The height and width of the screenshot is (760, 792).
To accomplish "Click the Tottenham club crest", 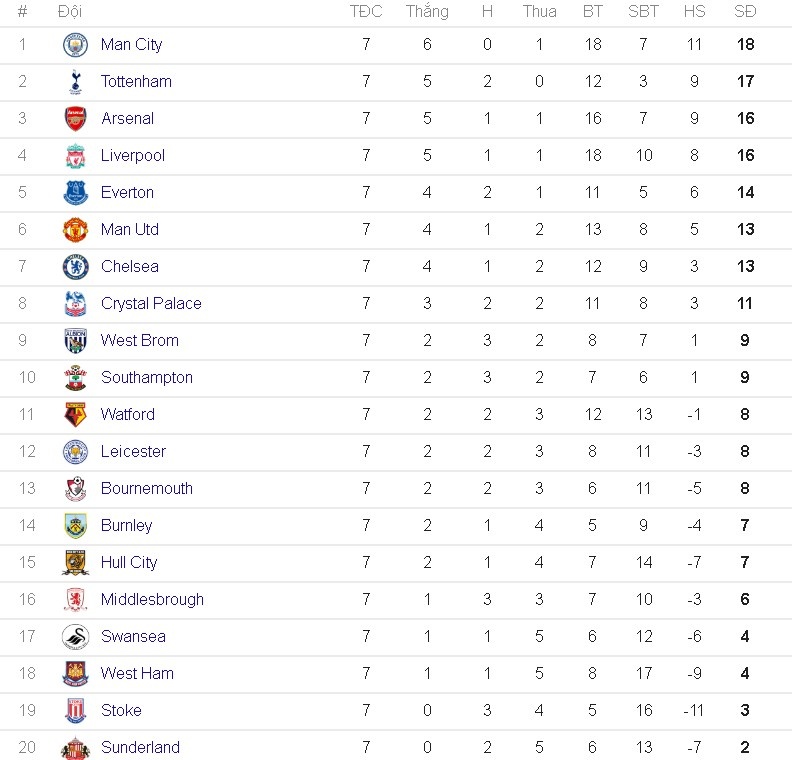I will point(76,82).
